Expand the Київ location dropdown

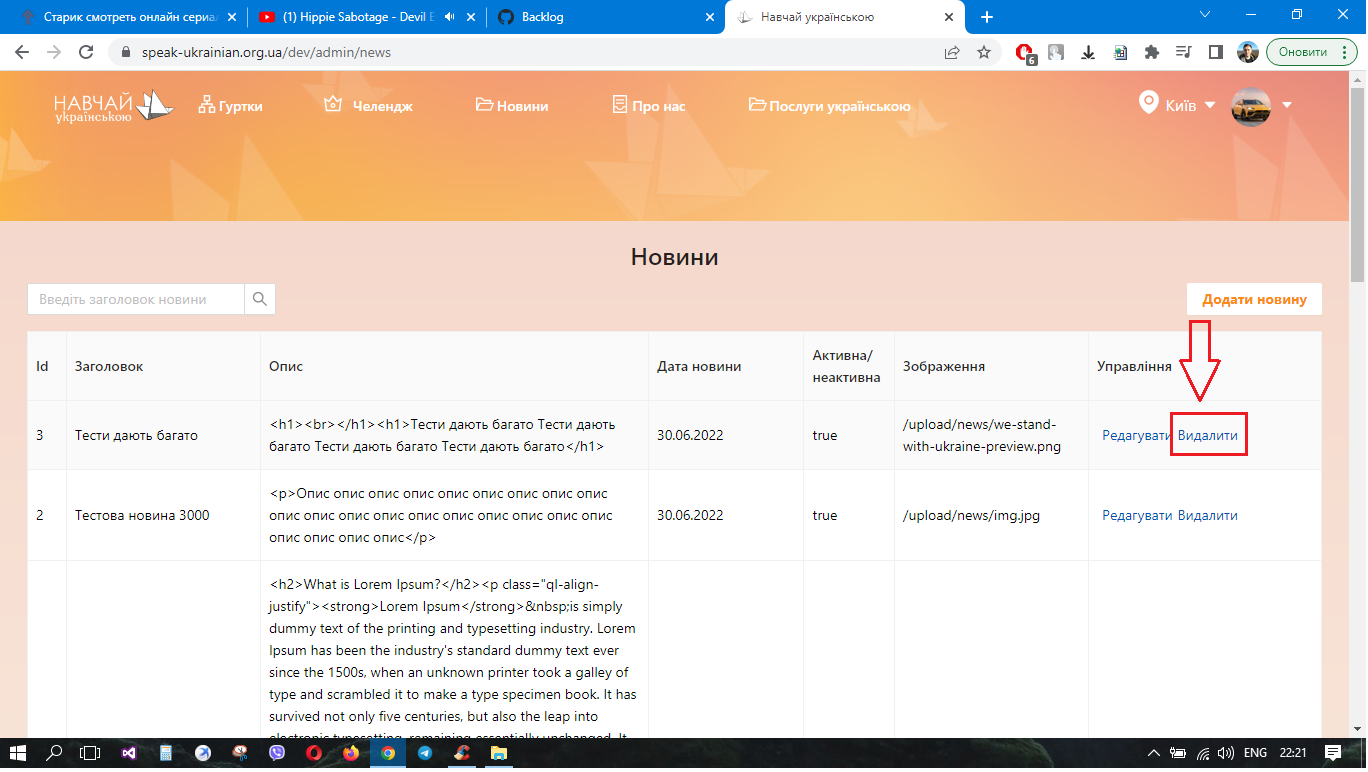pos(1210,103)
